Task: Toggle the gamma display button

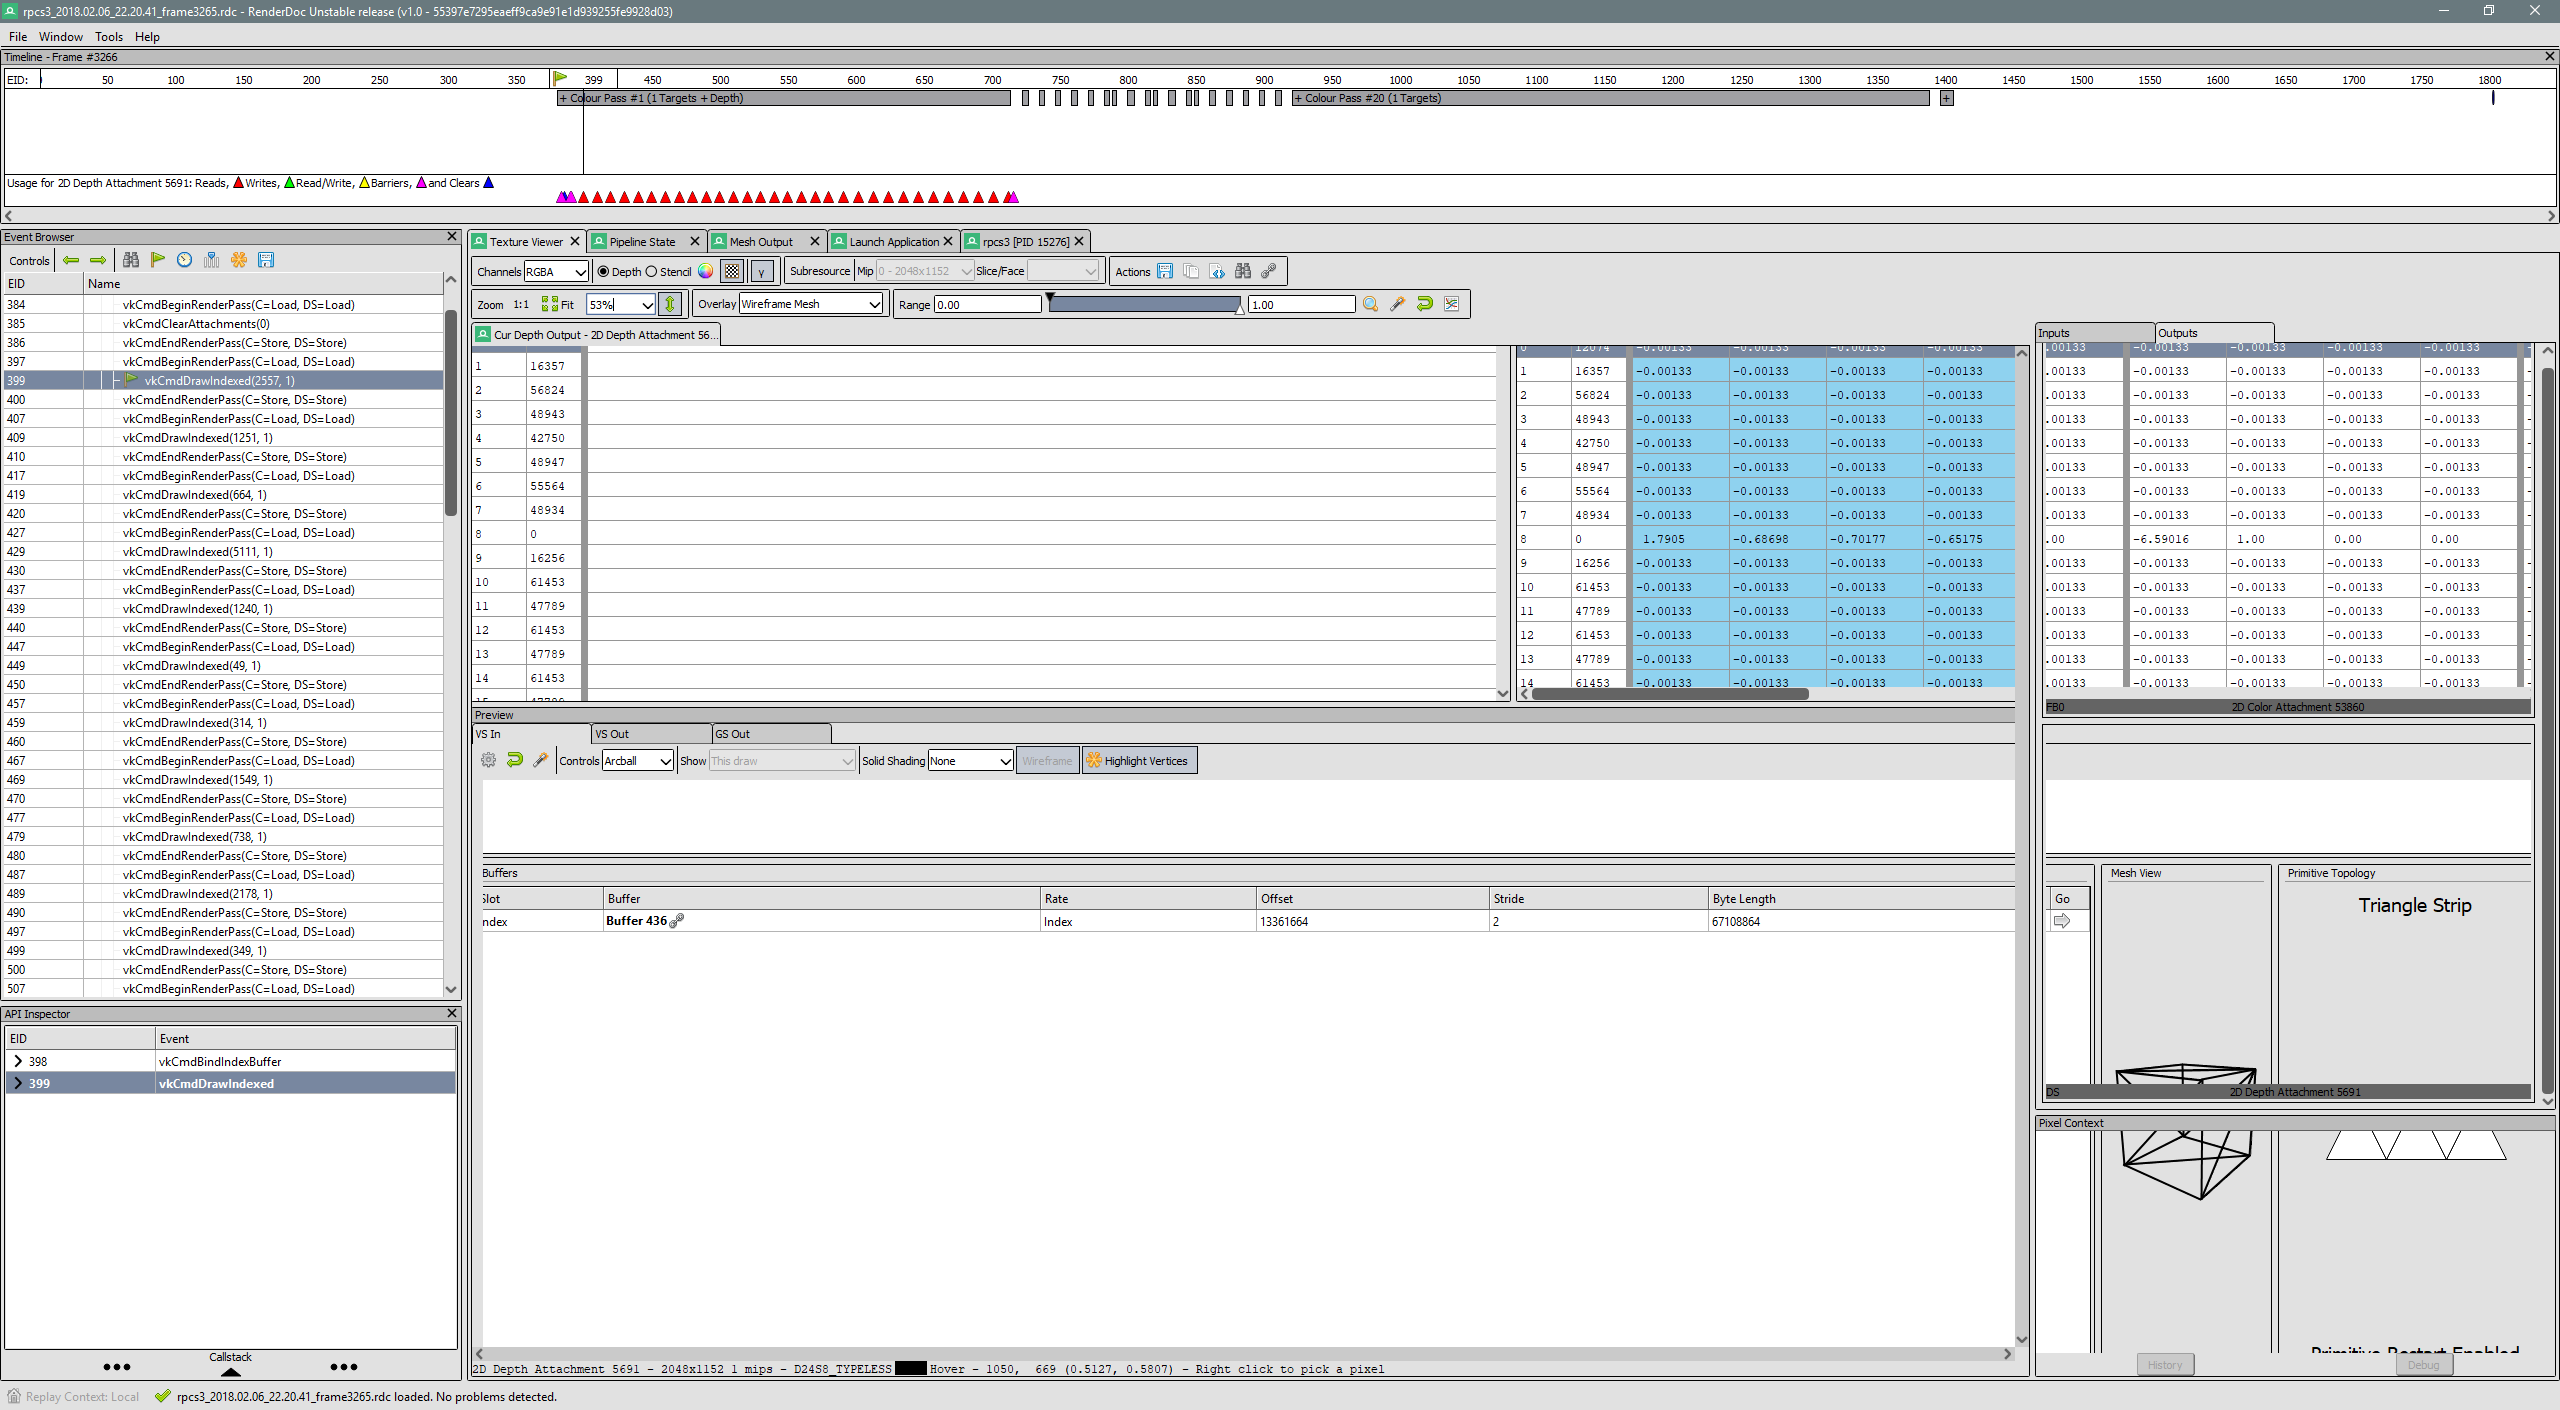Action: (x=761, y=271)
